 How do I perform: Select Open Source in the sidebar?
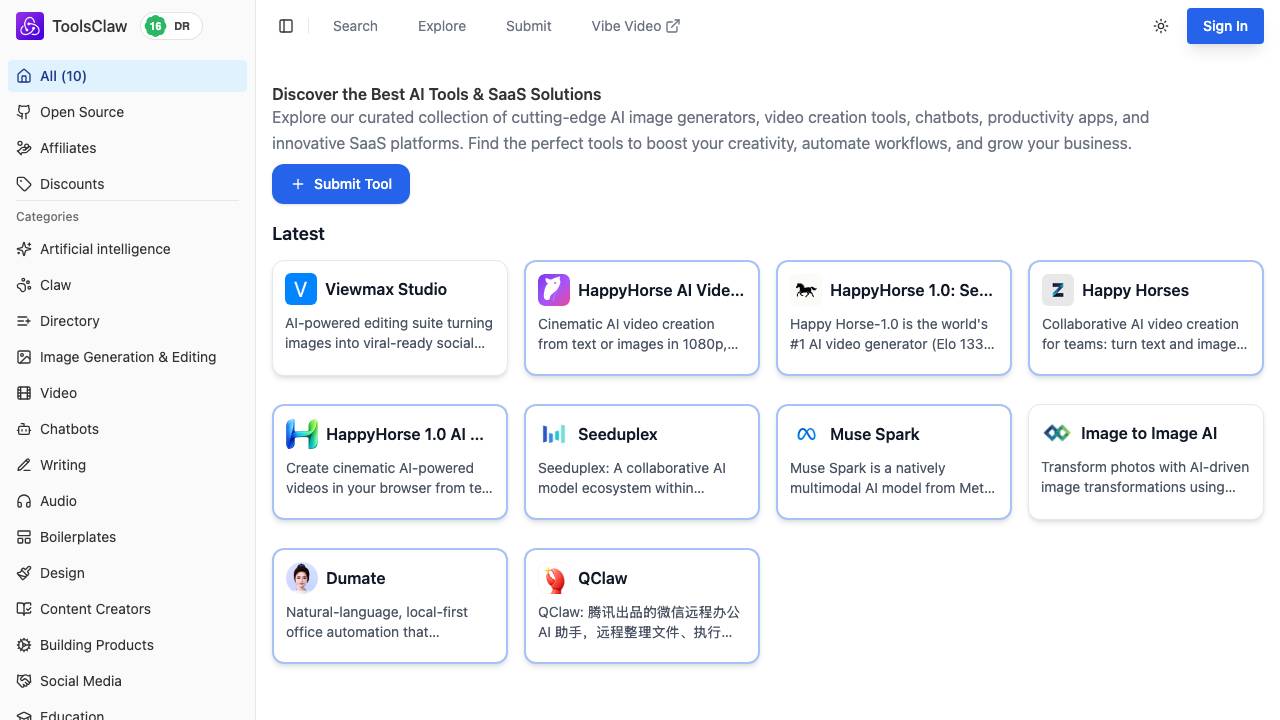(127, 112)
